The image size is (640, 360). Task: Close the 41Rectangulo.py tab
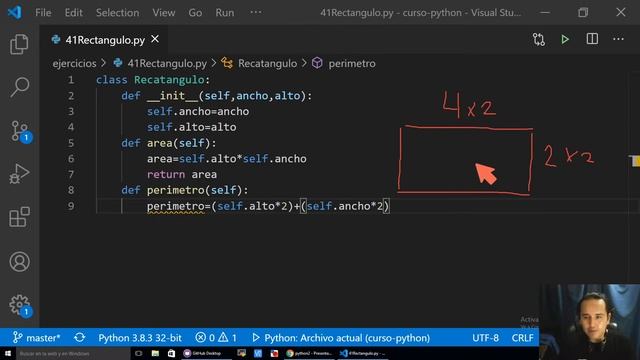(155, 39)
